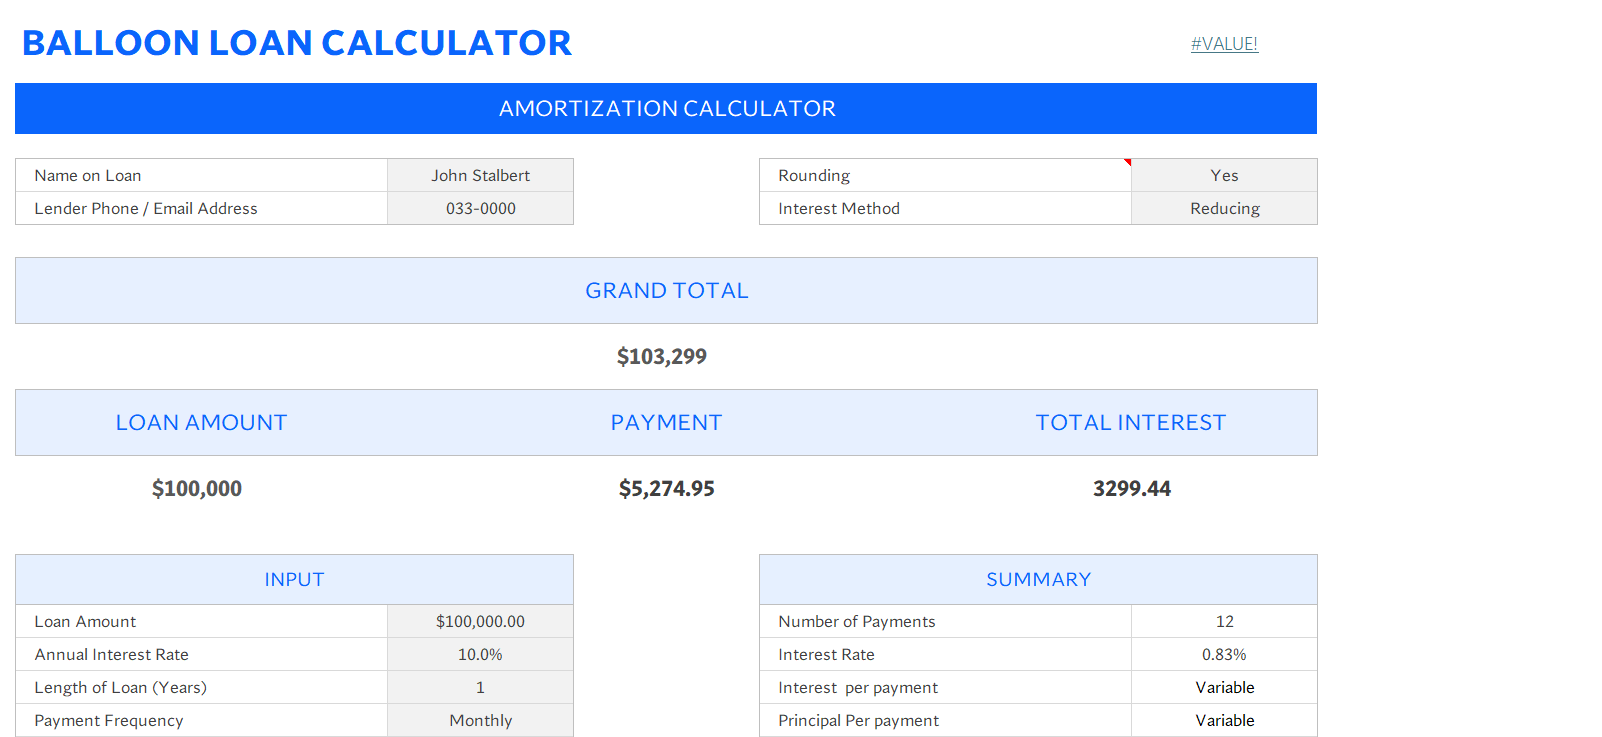
Task: Select the Interest Method cell showing Reducing
Action: click(1224, 208)
